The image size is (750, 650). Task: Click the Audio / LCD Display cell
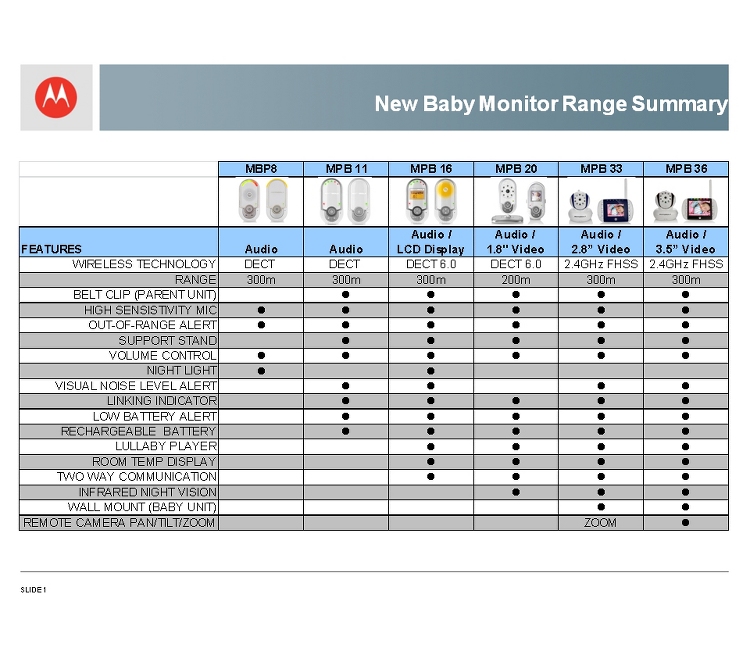coord(431,242)
